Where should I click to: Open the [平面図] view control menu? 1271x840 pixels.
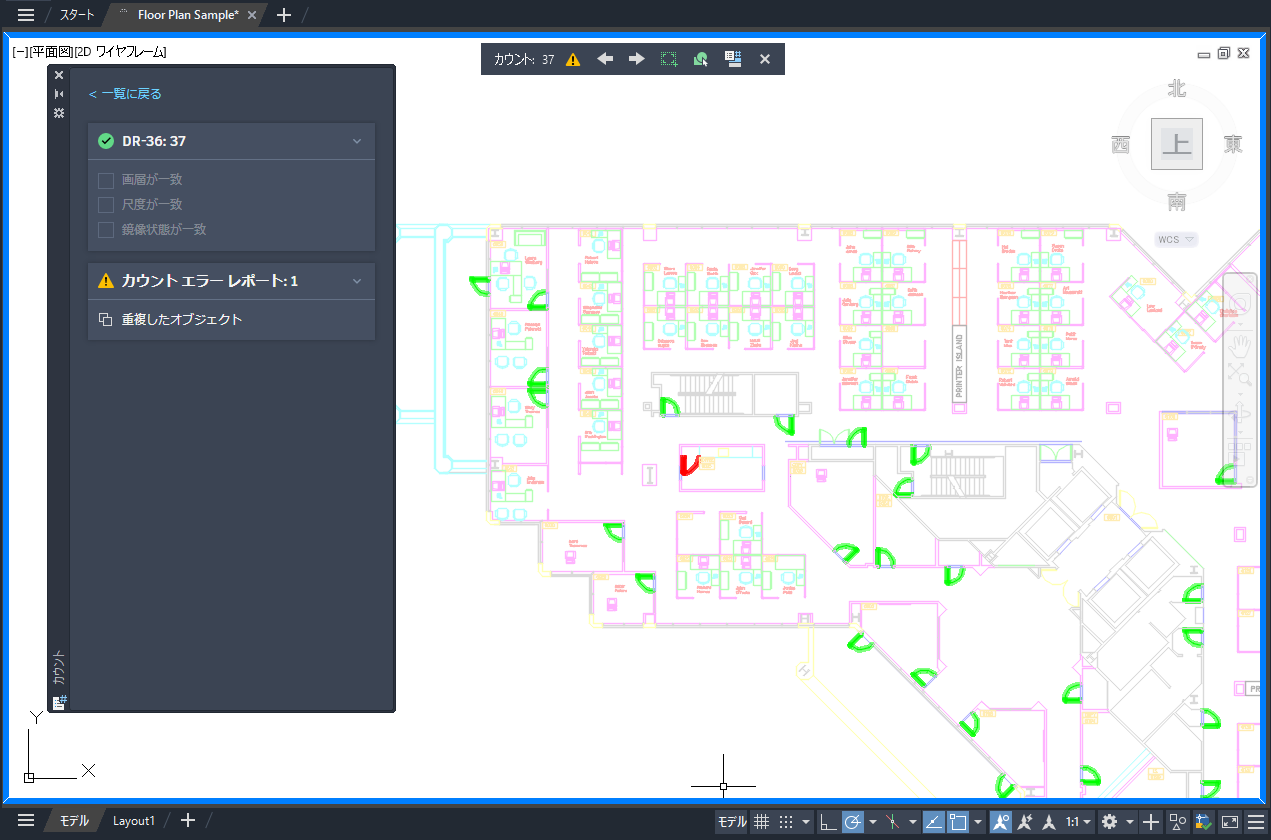(50, 52)
